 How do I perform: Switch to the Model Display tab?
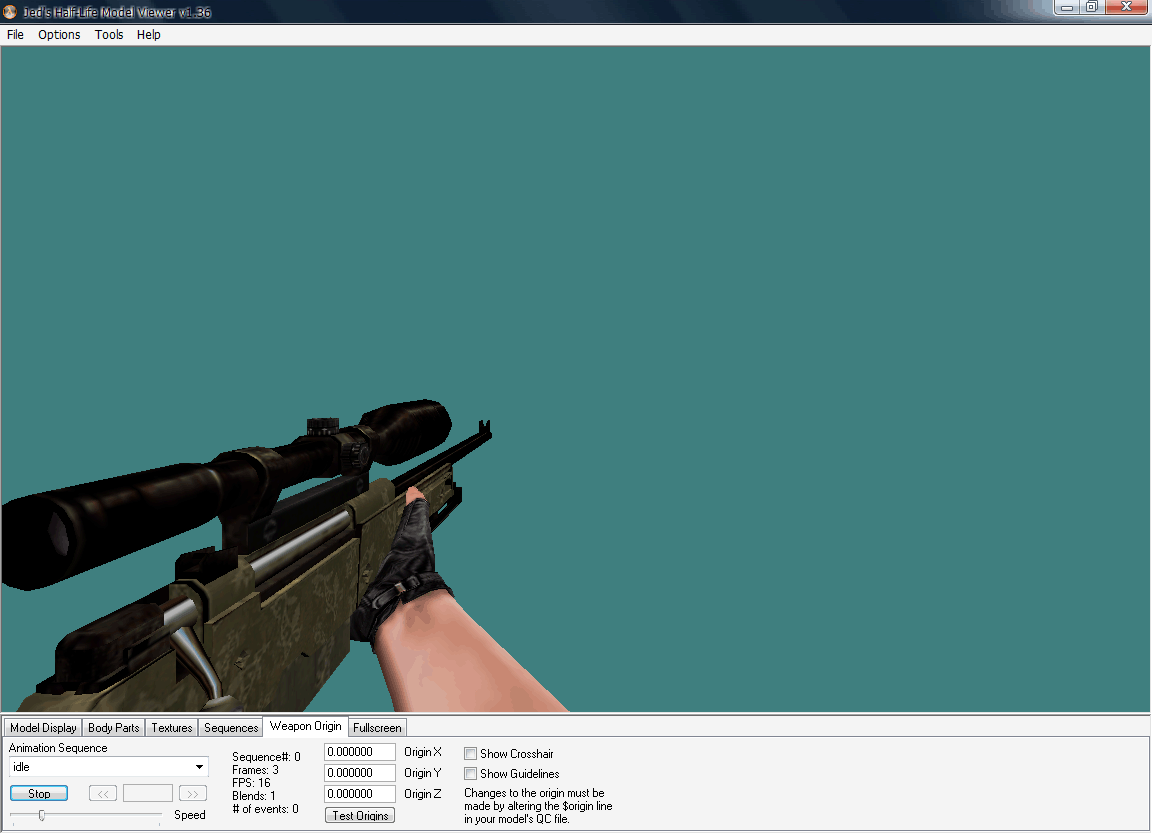[43, 727]
